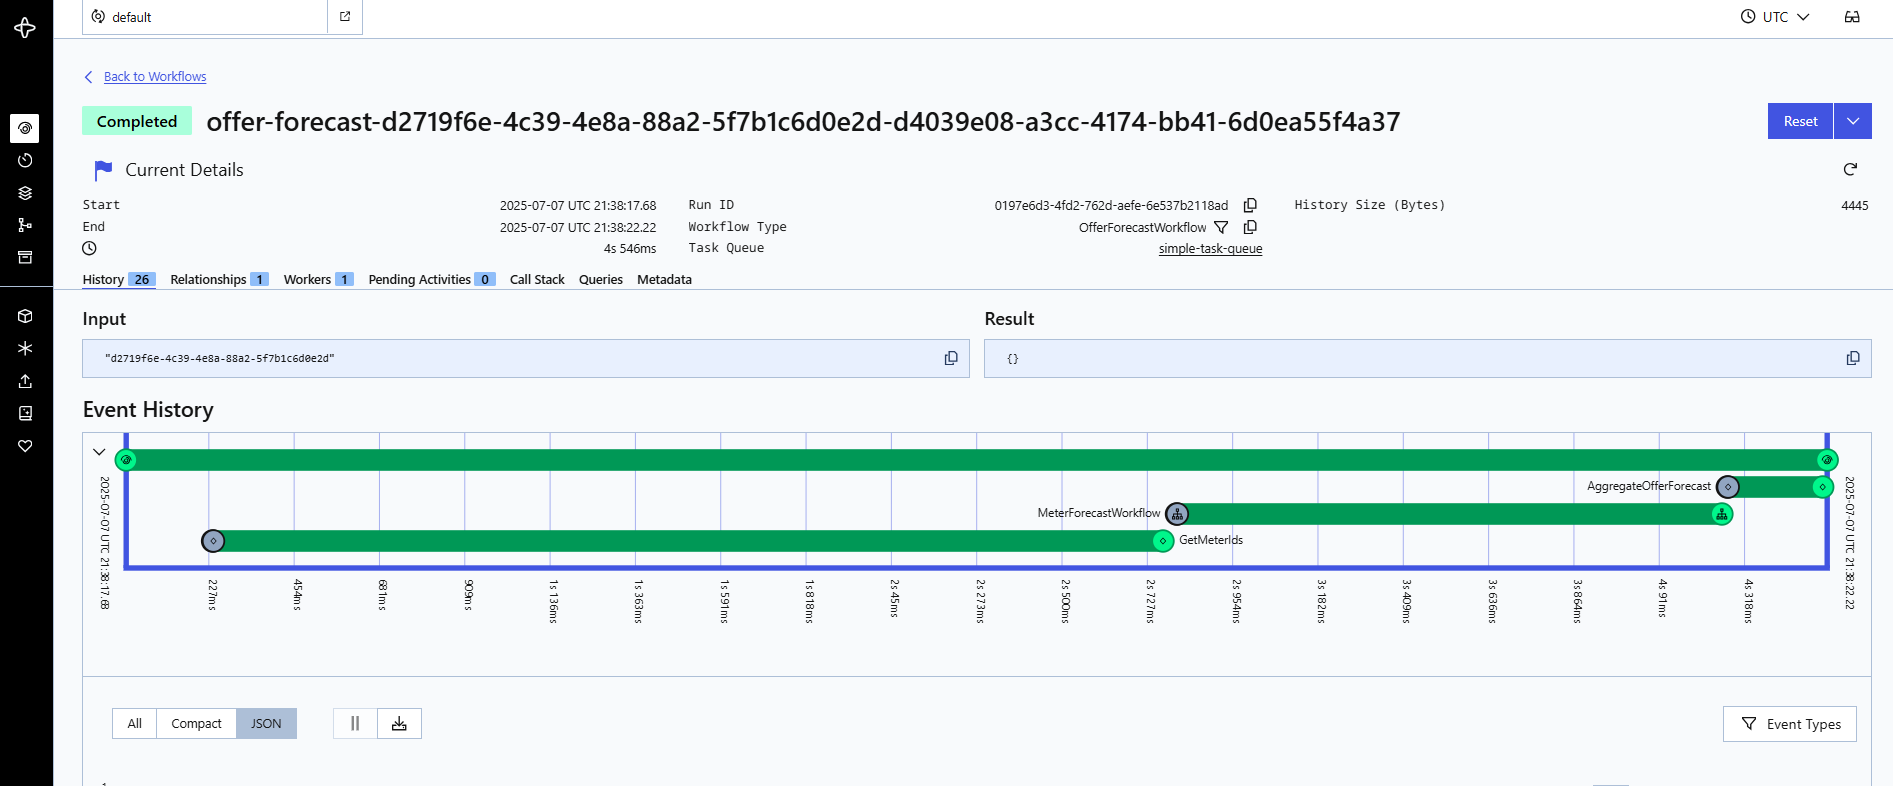The image size is (1893, 786).
Task: Open the UTC timezone dropdown
Action: tap(1775, 17)
